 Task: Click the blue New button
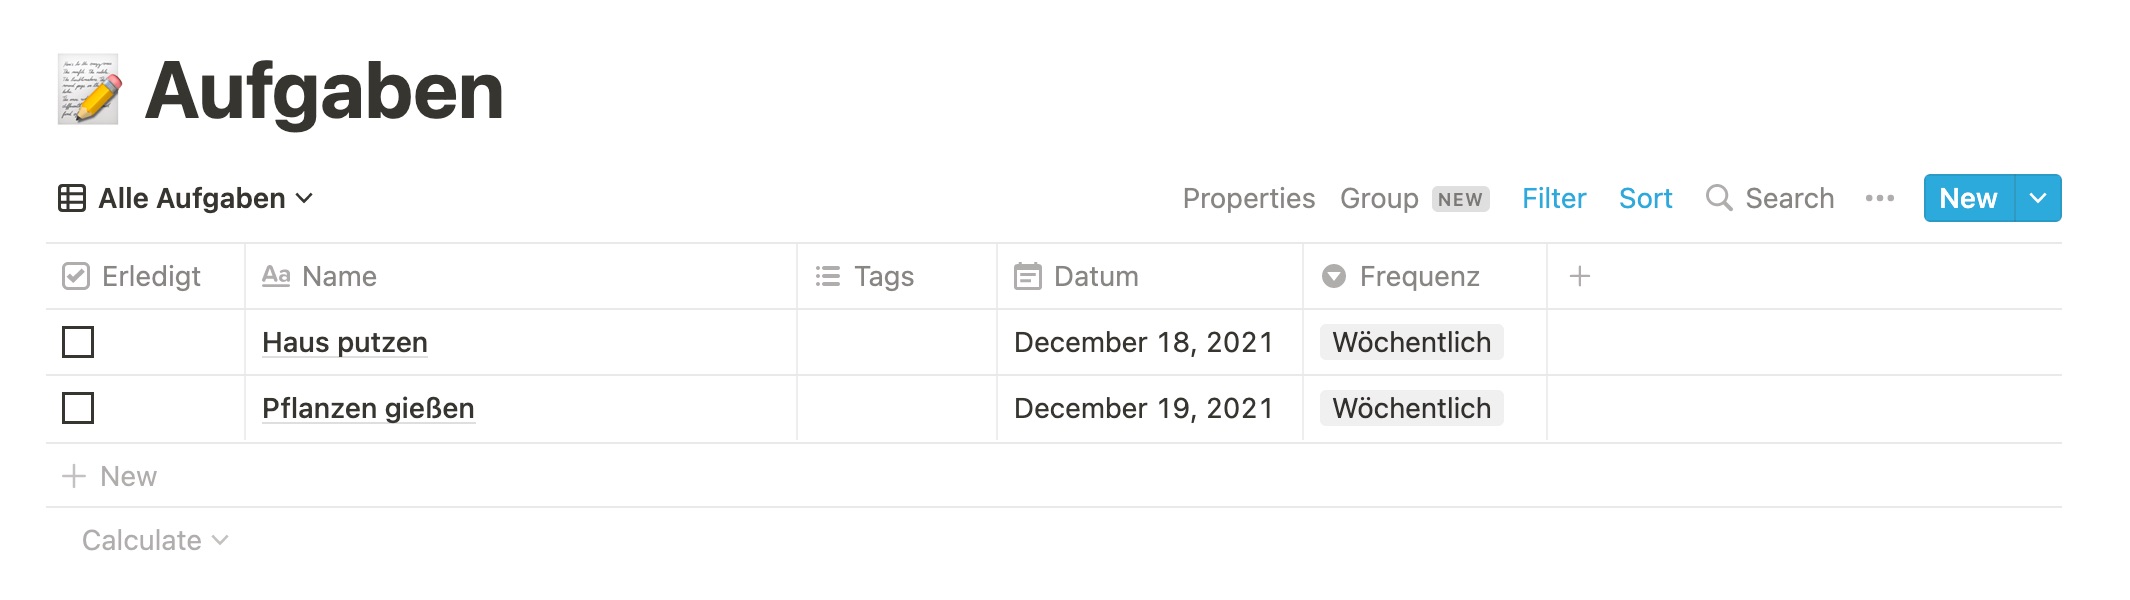1967,198
